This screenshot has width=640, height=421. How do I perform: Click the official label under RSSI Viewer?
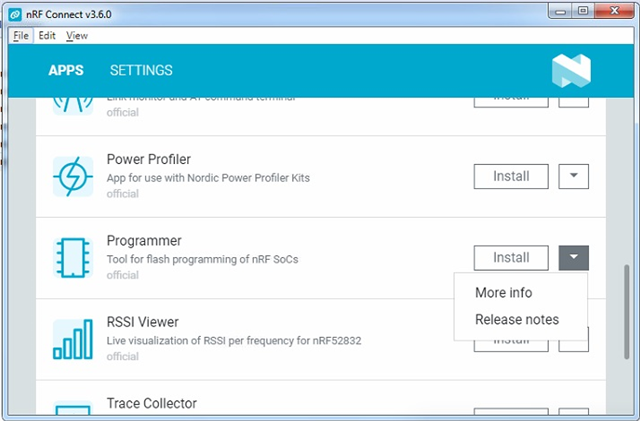pyautogui.click(x=122, y=356)
